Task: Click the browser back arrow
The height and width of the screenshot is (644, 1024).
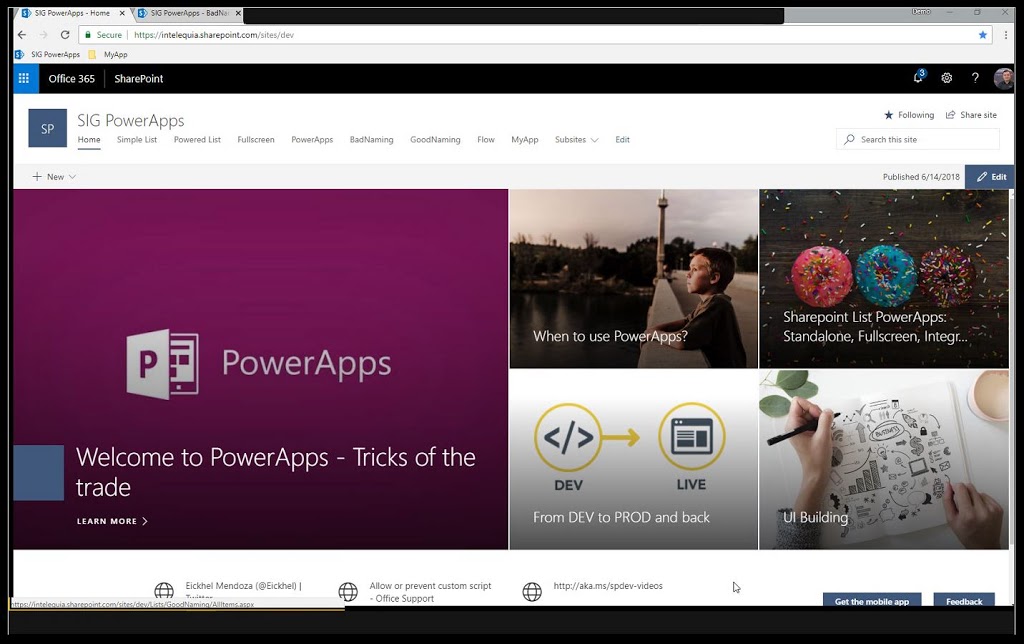Action: [x=22, y=35]
